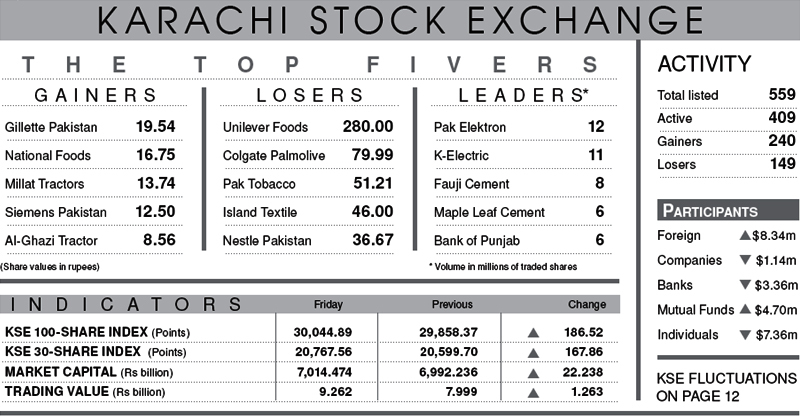
Task: Click Gillette Pakistan in the gainers list
Action: (51, 128)
